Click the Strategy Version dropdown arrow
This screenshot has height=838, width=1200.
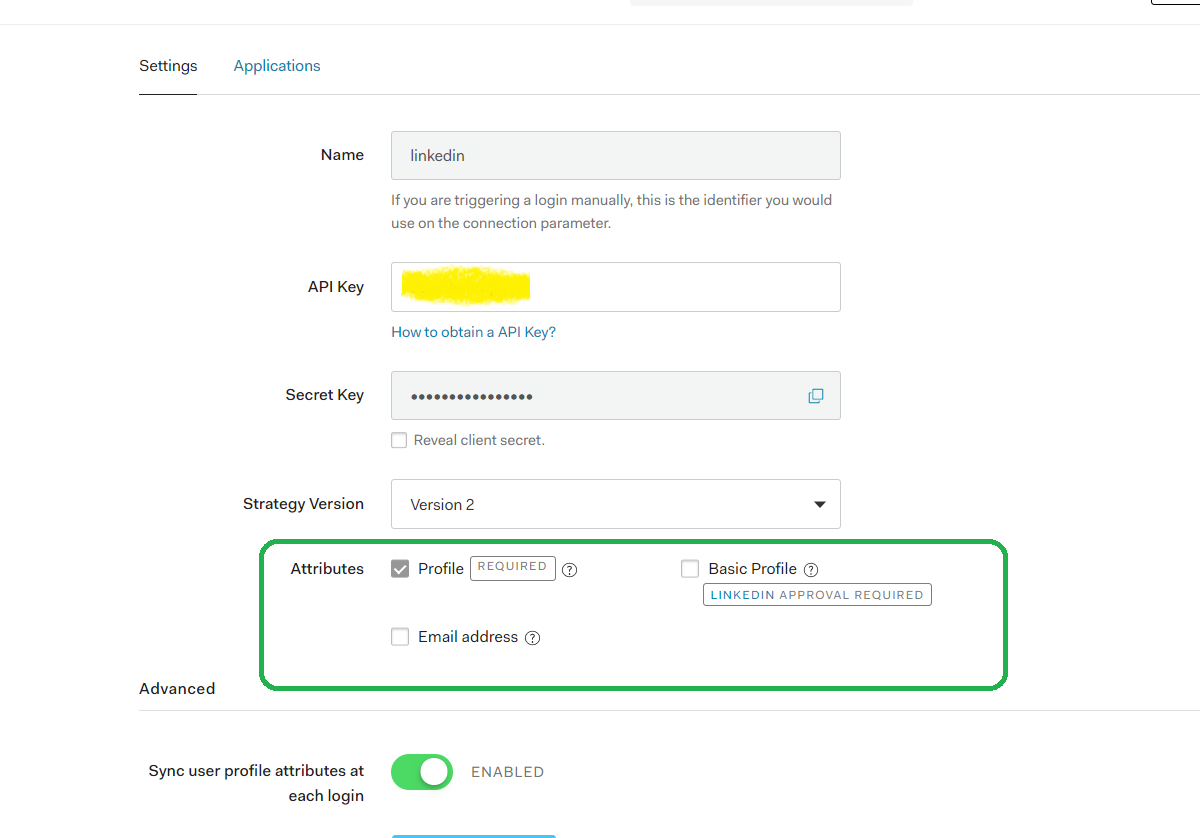[819, 504]
